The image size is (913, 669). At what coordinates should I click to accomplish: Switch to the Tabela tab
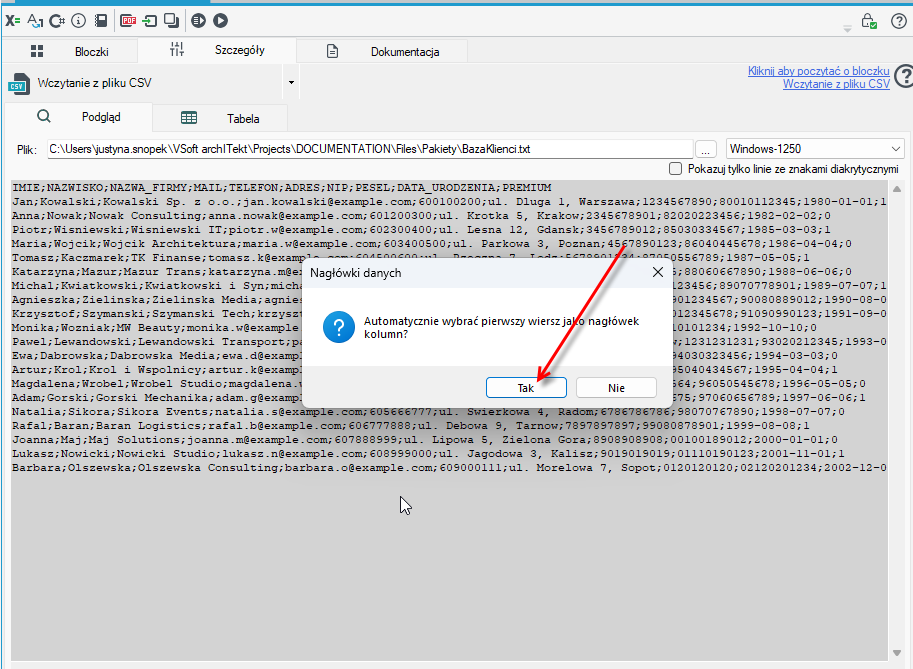click(x=220, y=119)
